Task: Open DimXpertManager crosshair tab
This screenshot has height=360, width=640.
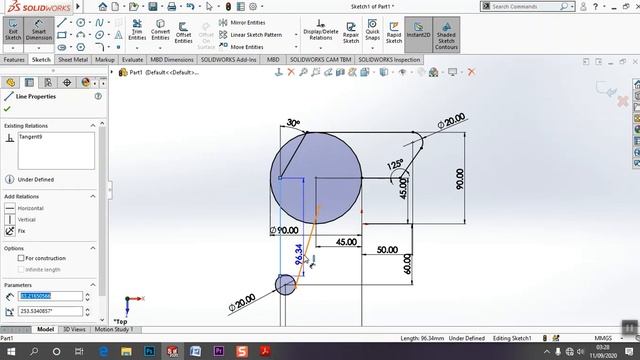Action: 67,82
